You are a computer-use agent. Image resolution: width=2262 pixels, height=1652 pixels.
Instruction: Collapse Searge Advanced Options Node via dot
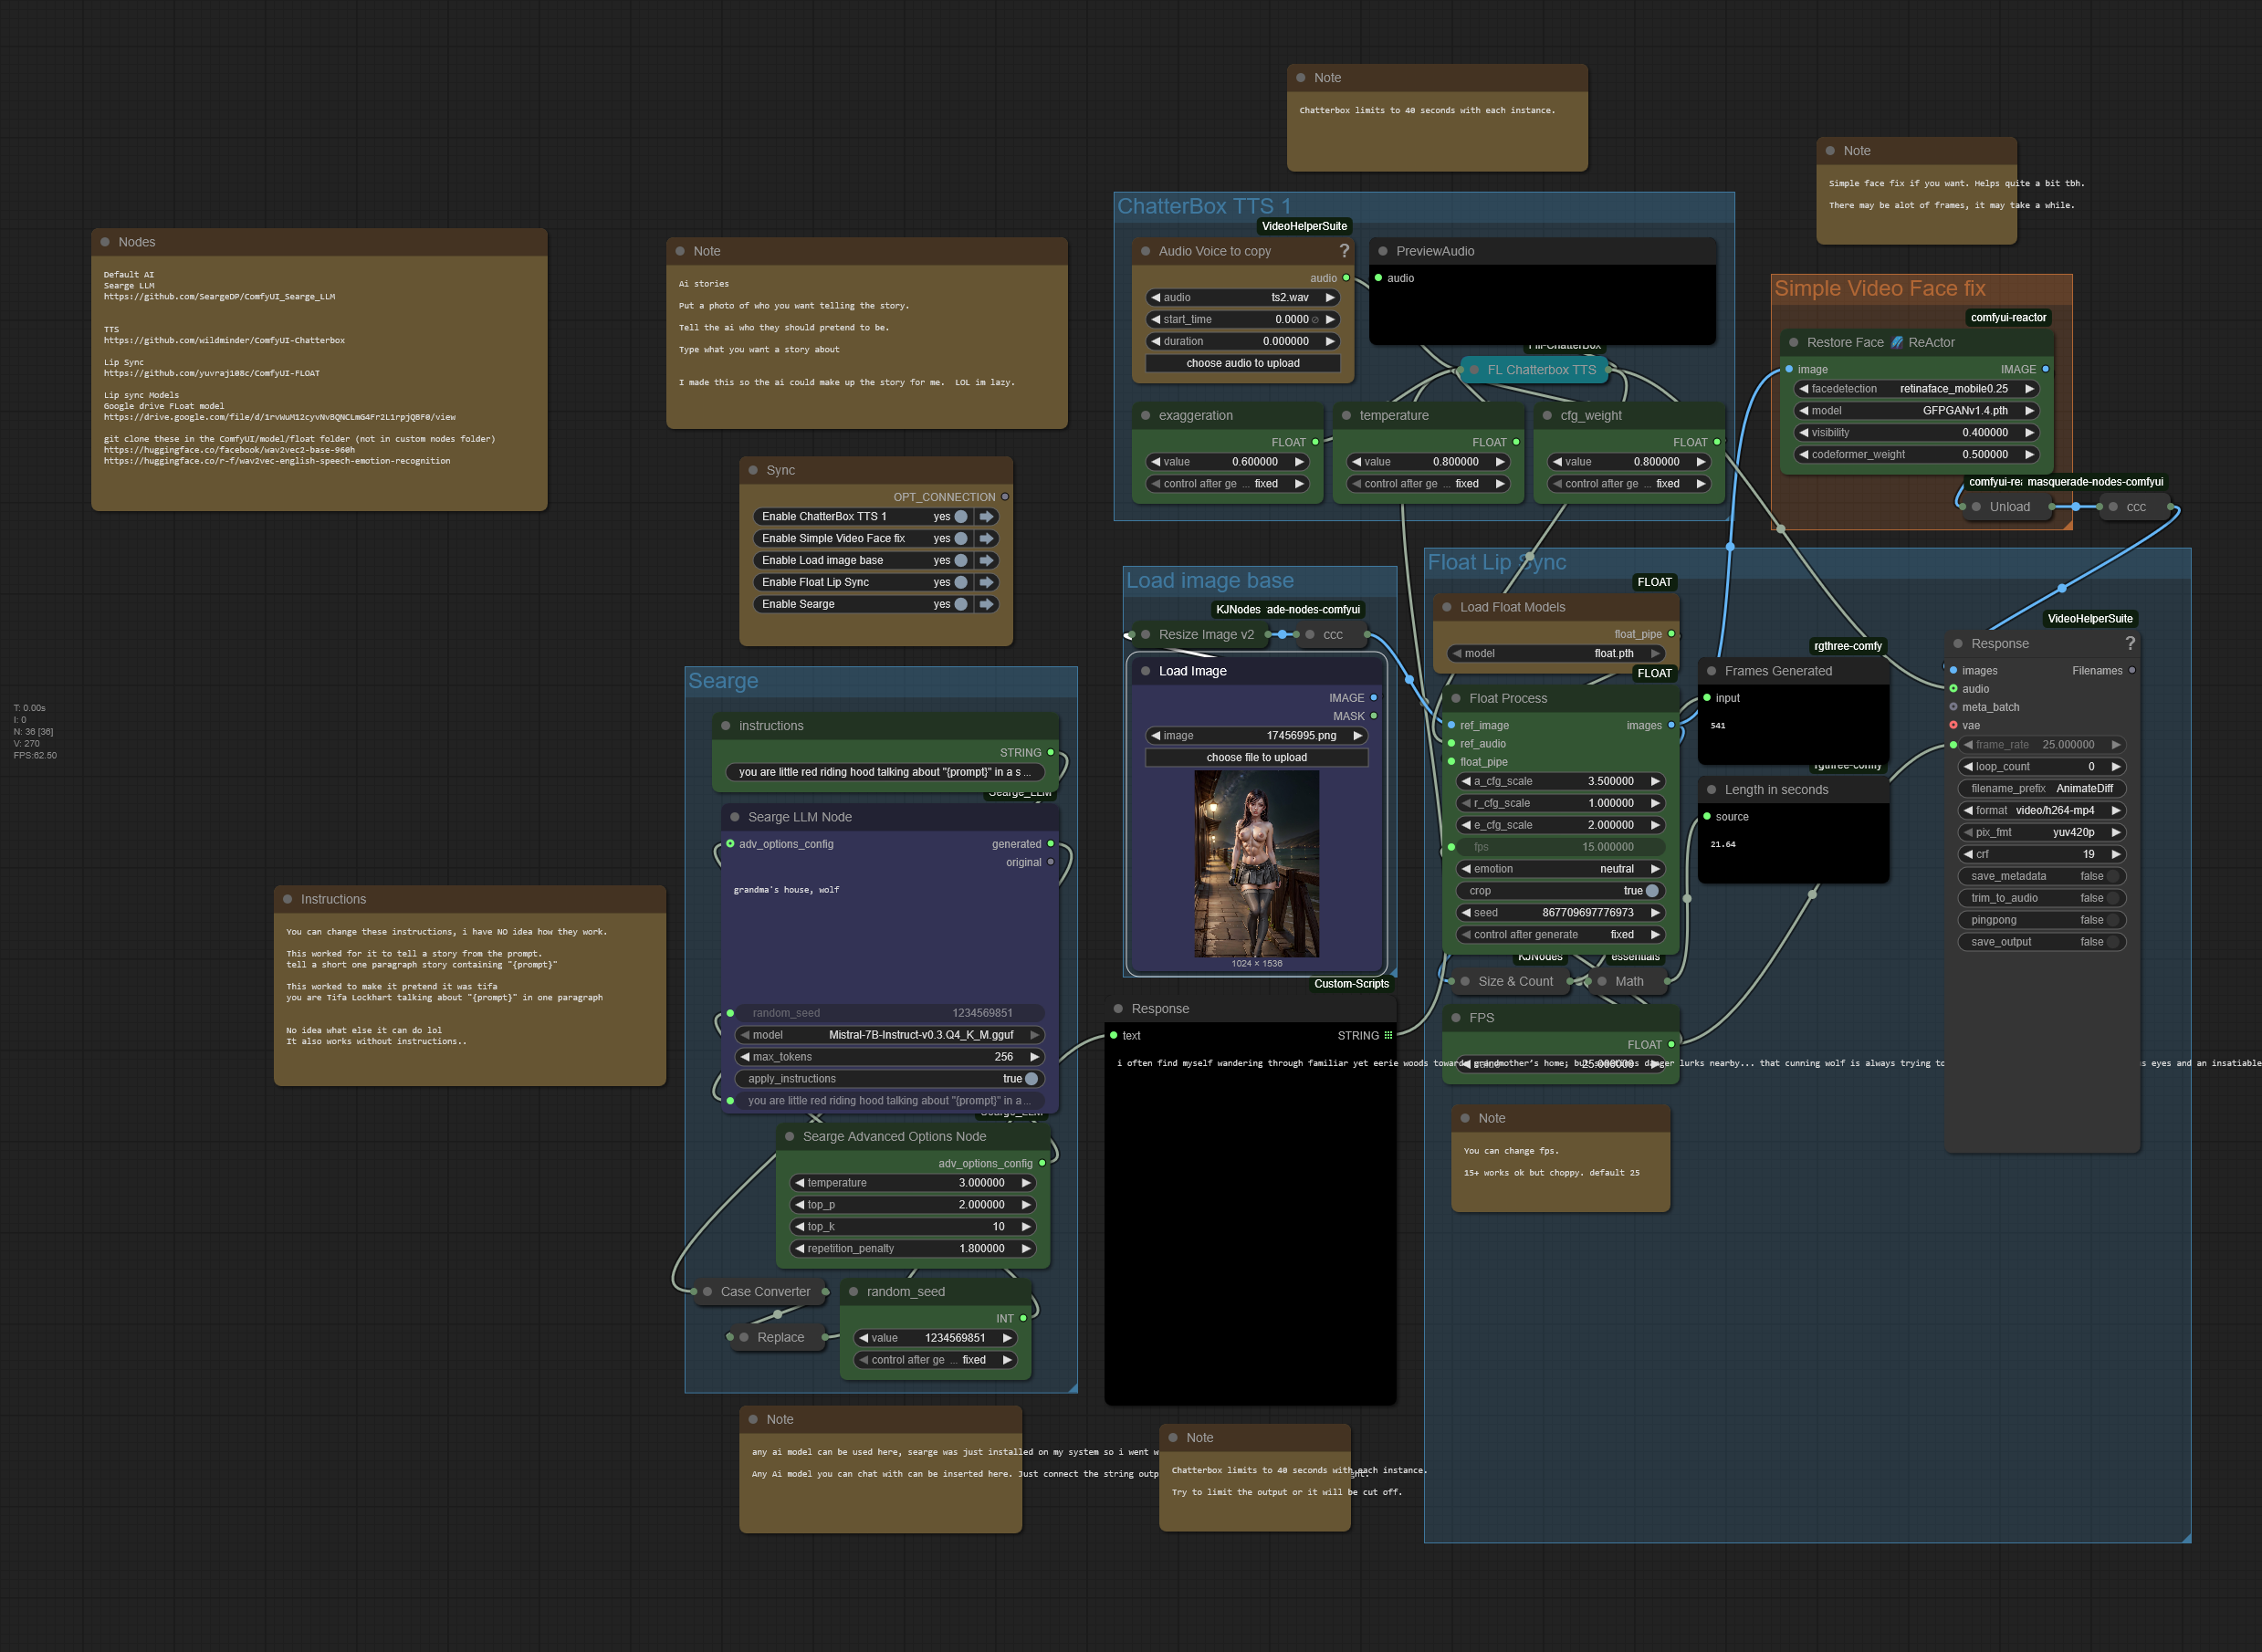[x=790, y=1137]
